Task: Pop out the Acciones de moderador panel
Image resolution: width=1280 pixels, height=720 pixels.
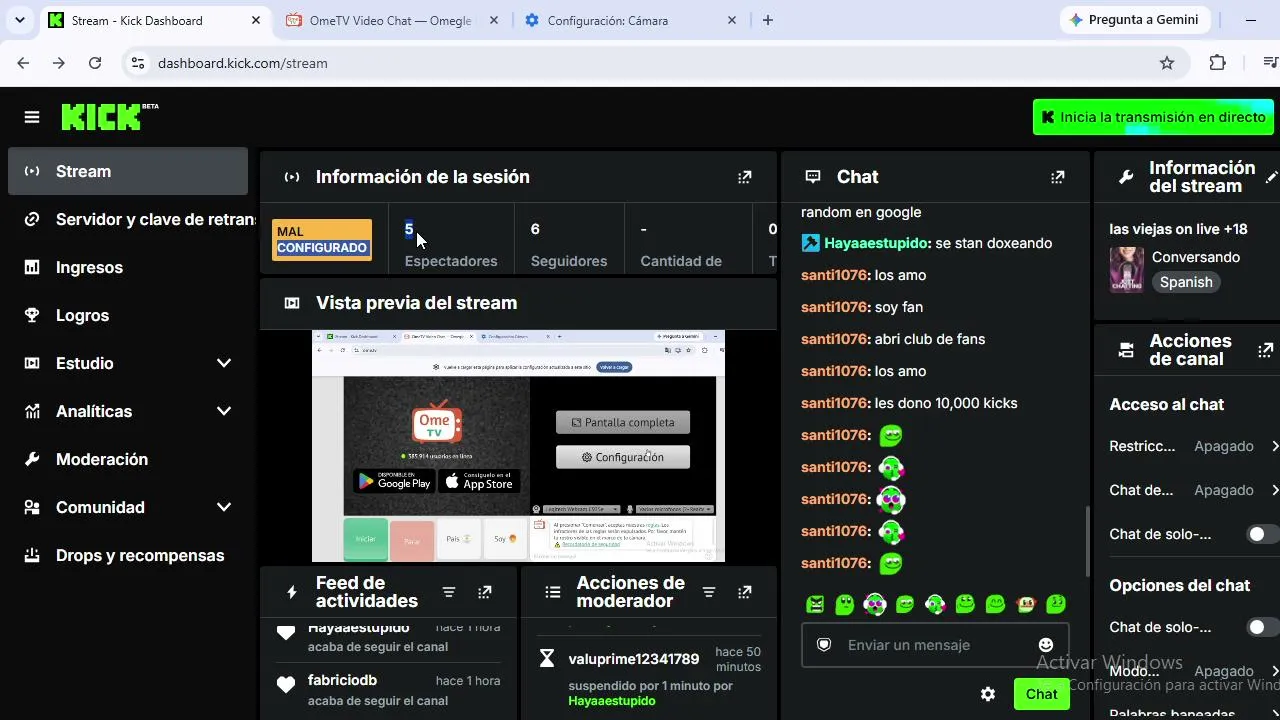Action: pos(744,592)
